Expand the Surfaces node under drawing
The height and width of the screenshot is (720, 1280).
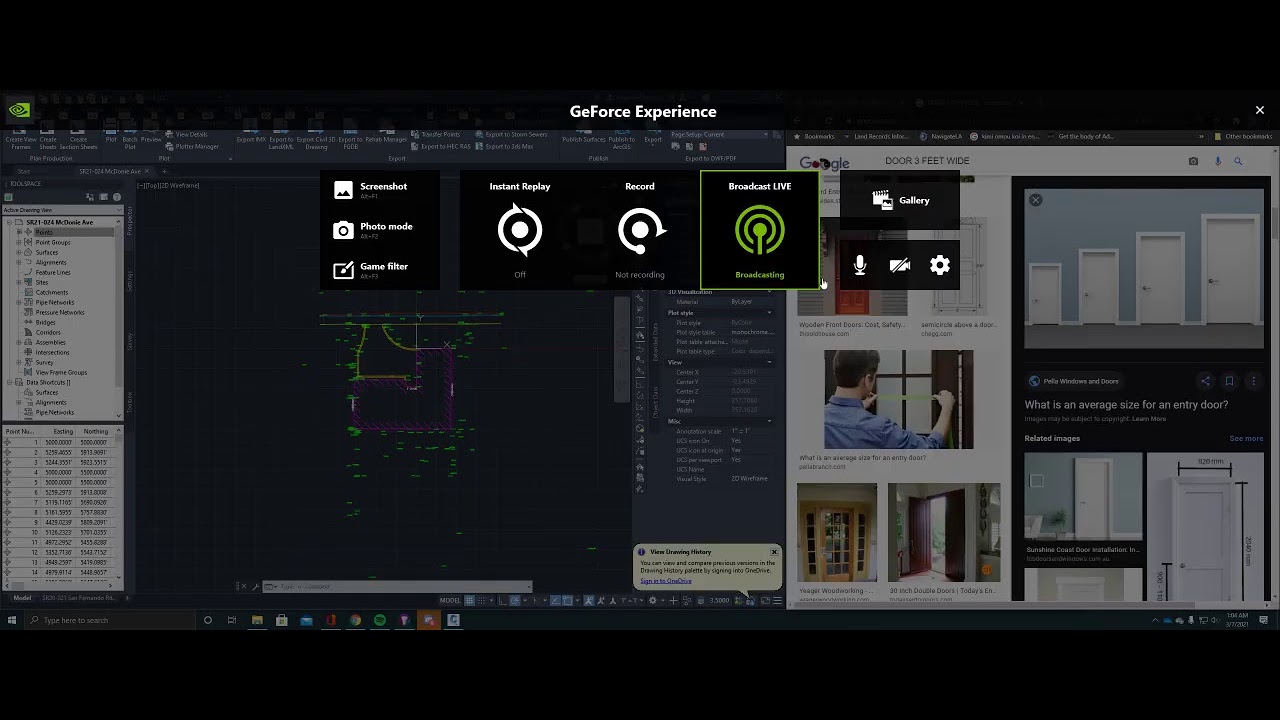[x=19, y=252]
